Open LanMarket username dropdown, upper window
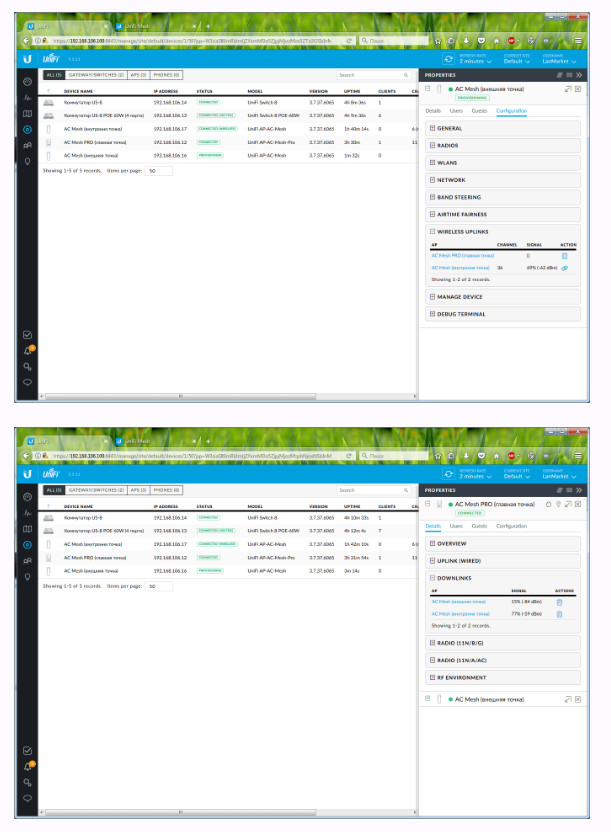611x832 pixels. point(559,59)
